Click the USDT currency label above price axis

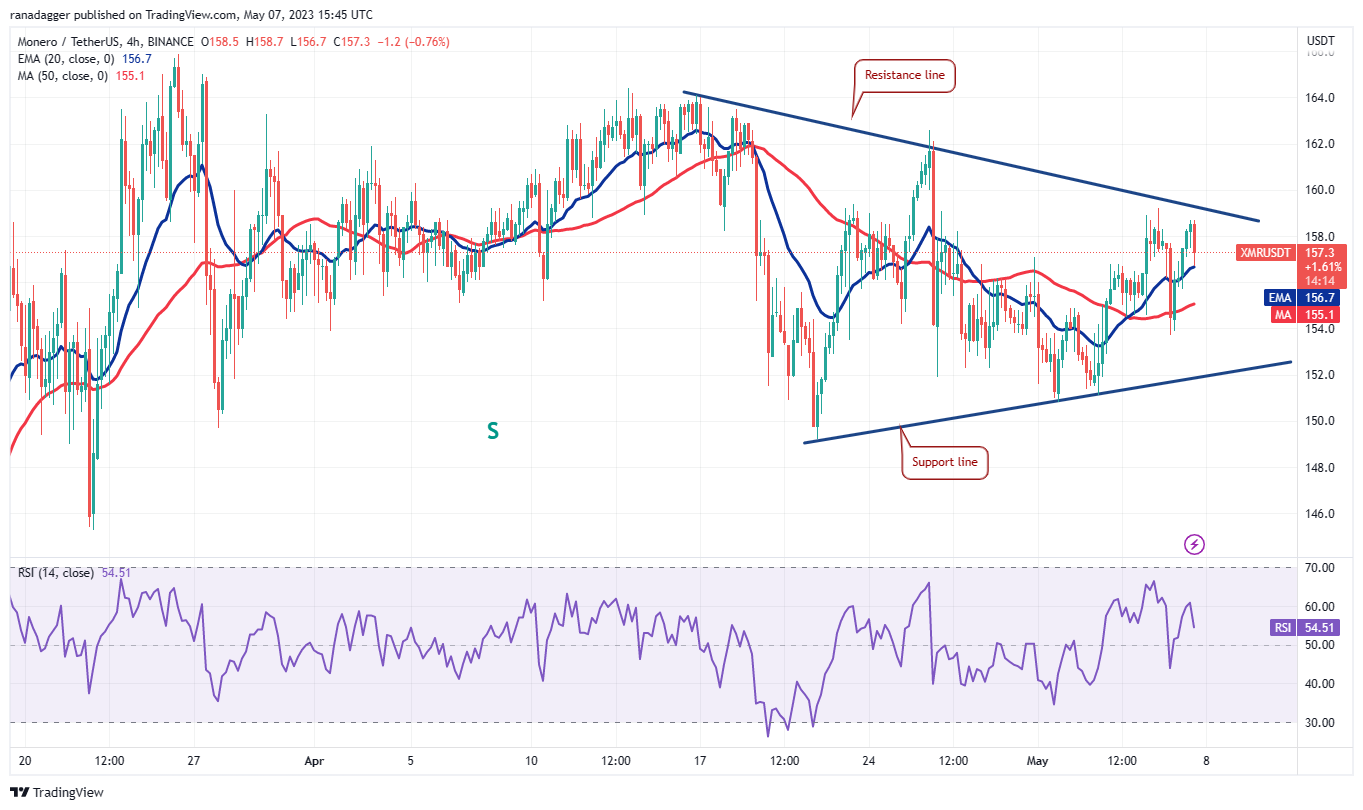pyautogui.click(x=1321, y=40)
